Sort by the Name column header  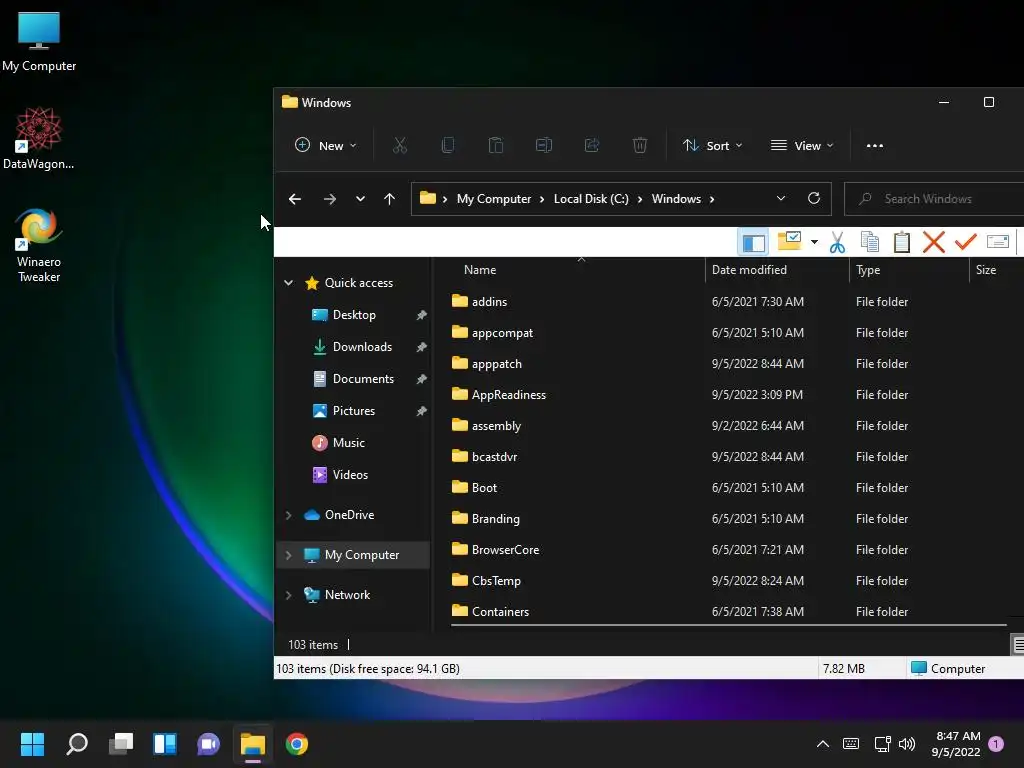(480, 270)
